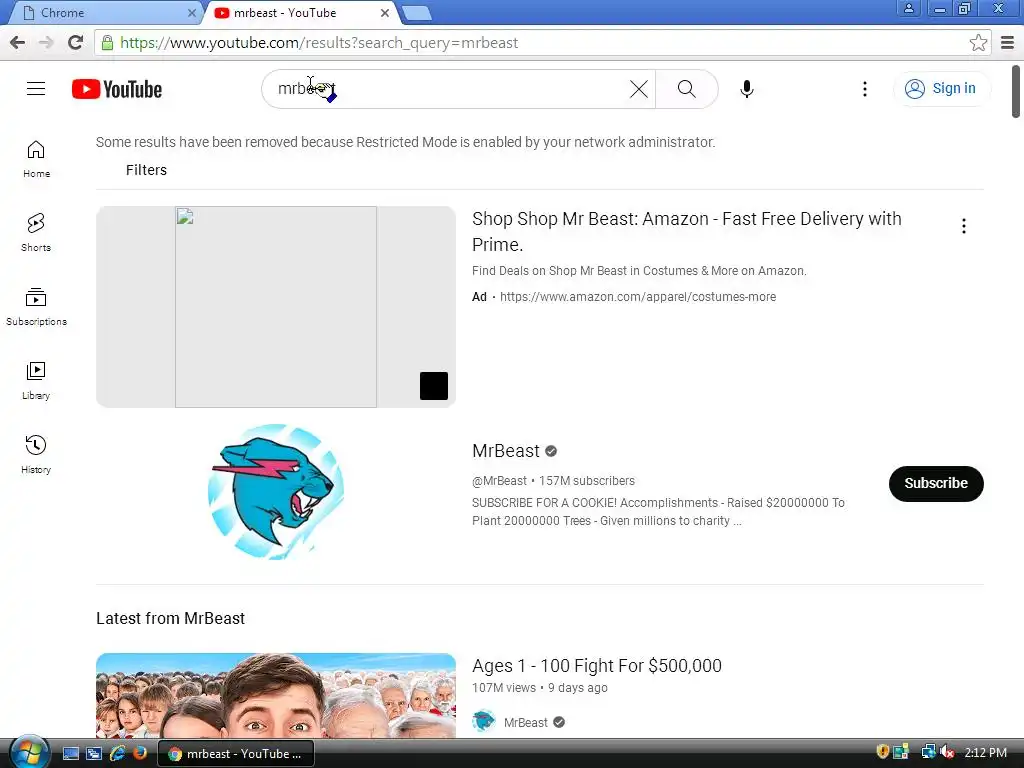
Task: Click the '@MrBeast • 157M subscribers' text
Action: tap(553, 481)
